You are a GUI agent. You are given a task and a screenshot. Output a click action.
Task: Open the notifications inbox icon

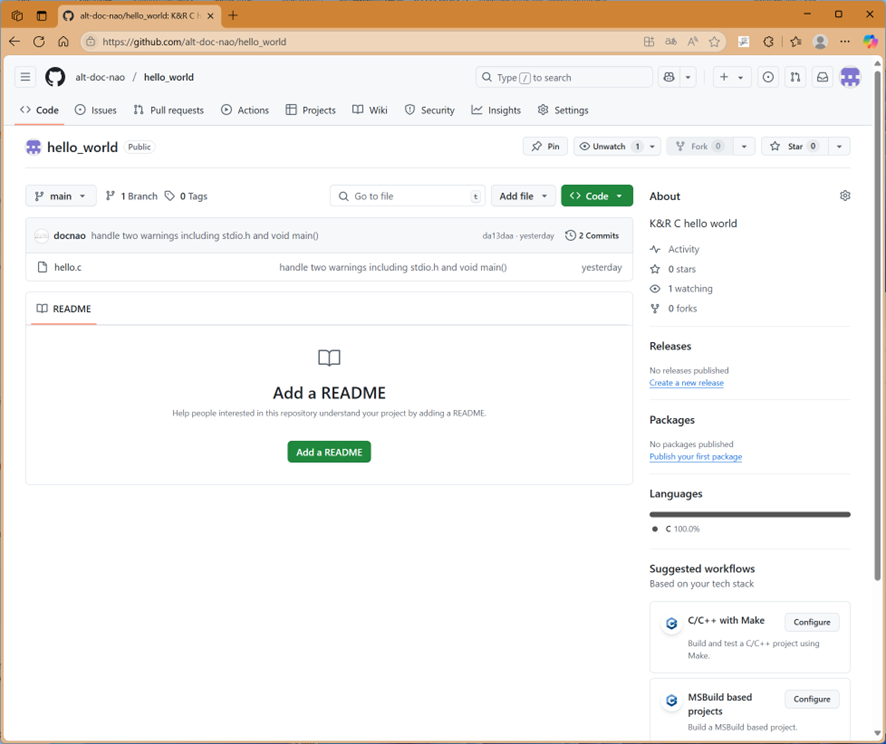[822, 77]
